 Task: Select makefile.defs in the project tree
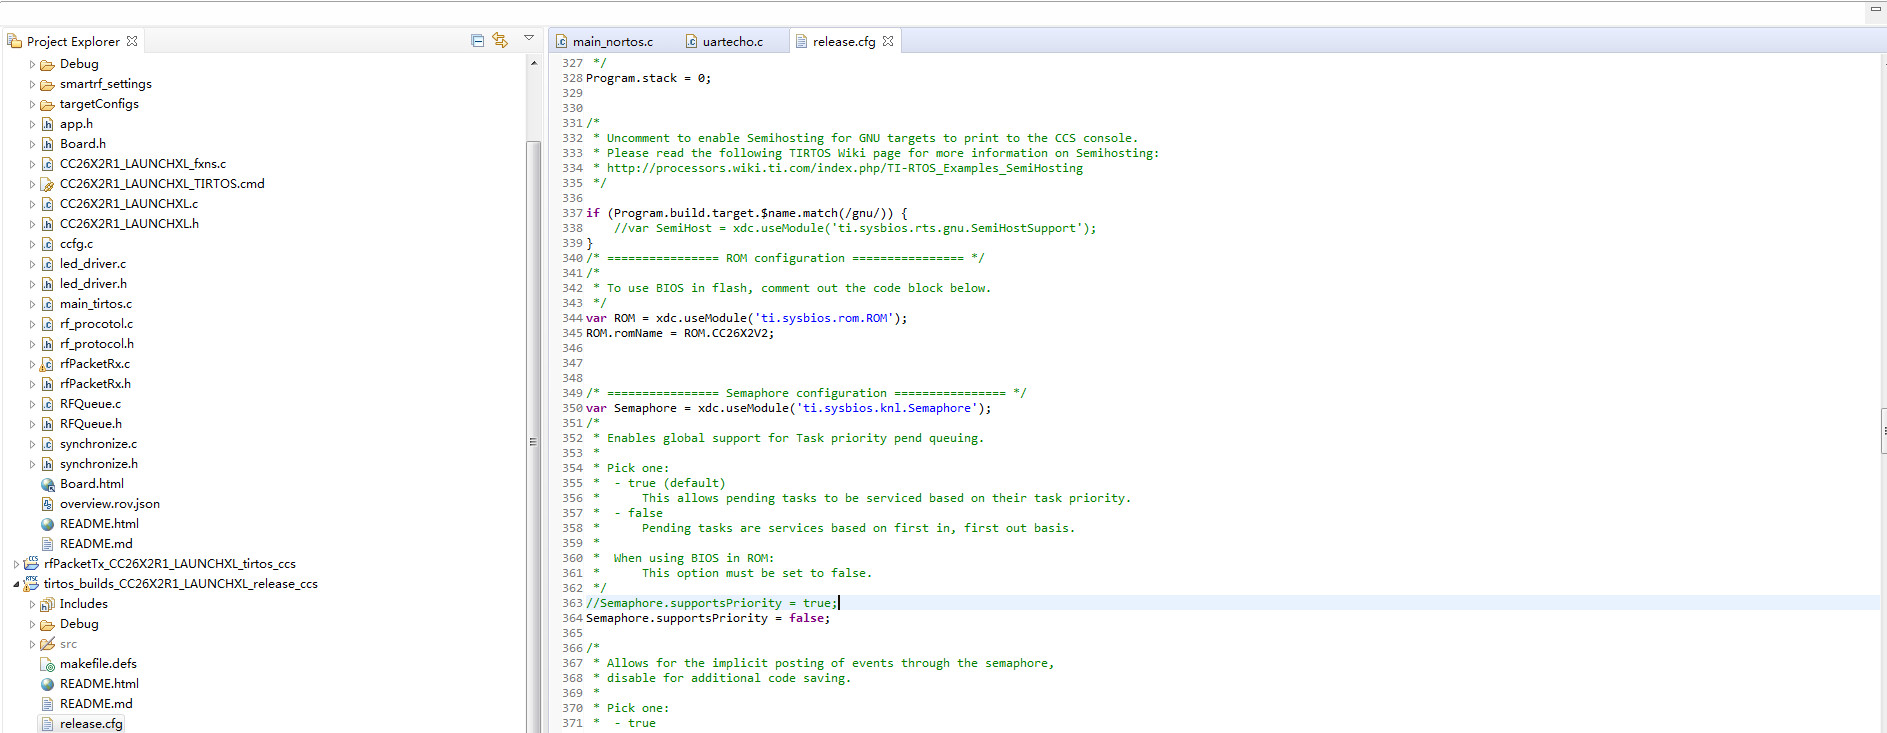98,664
